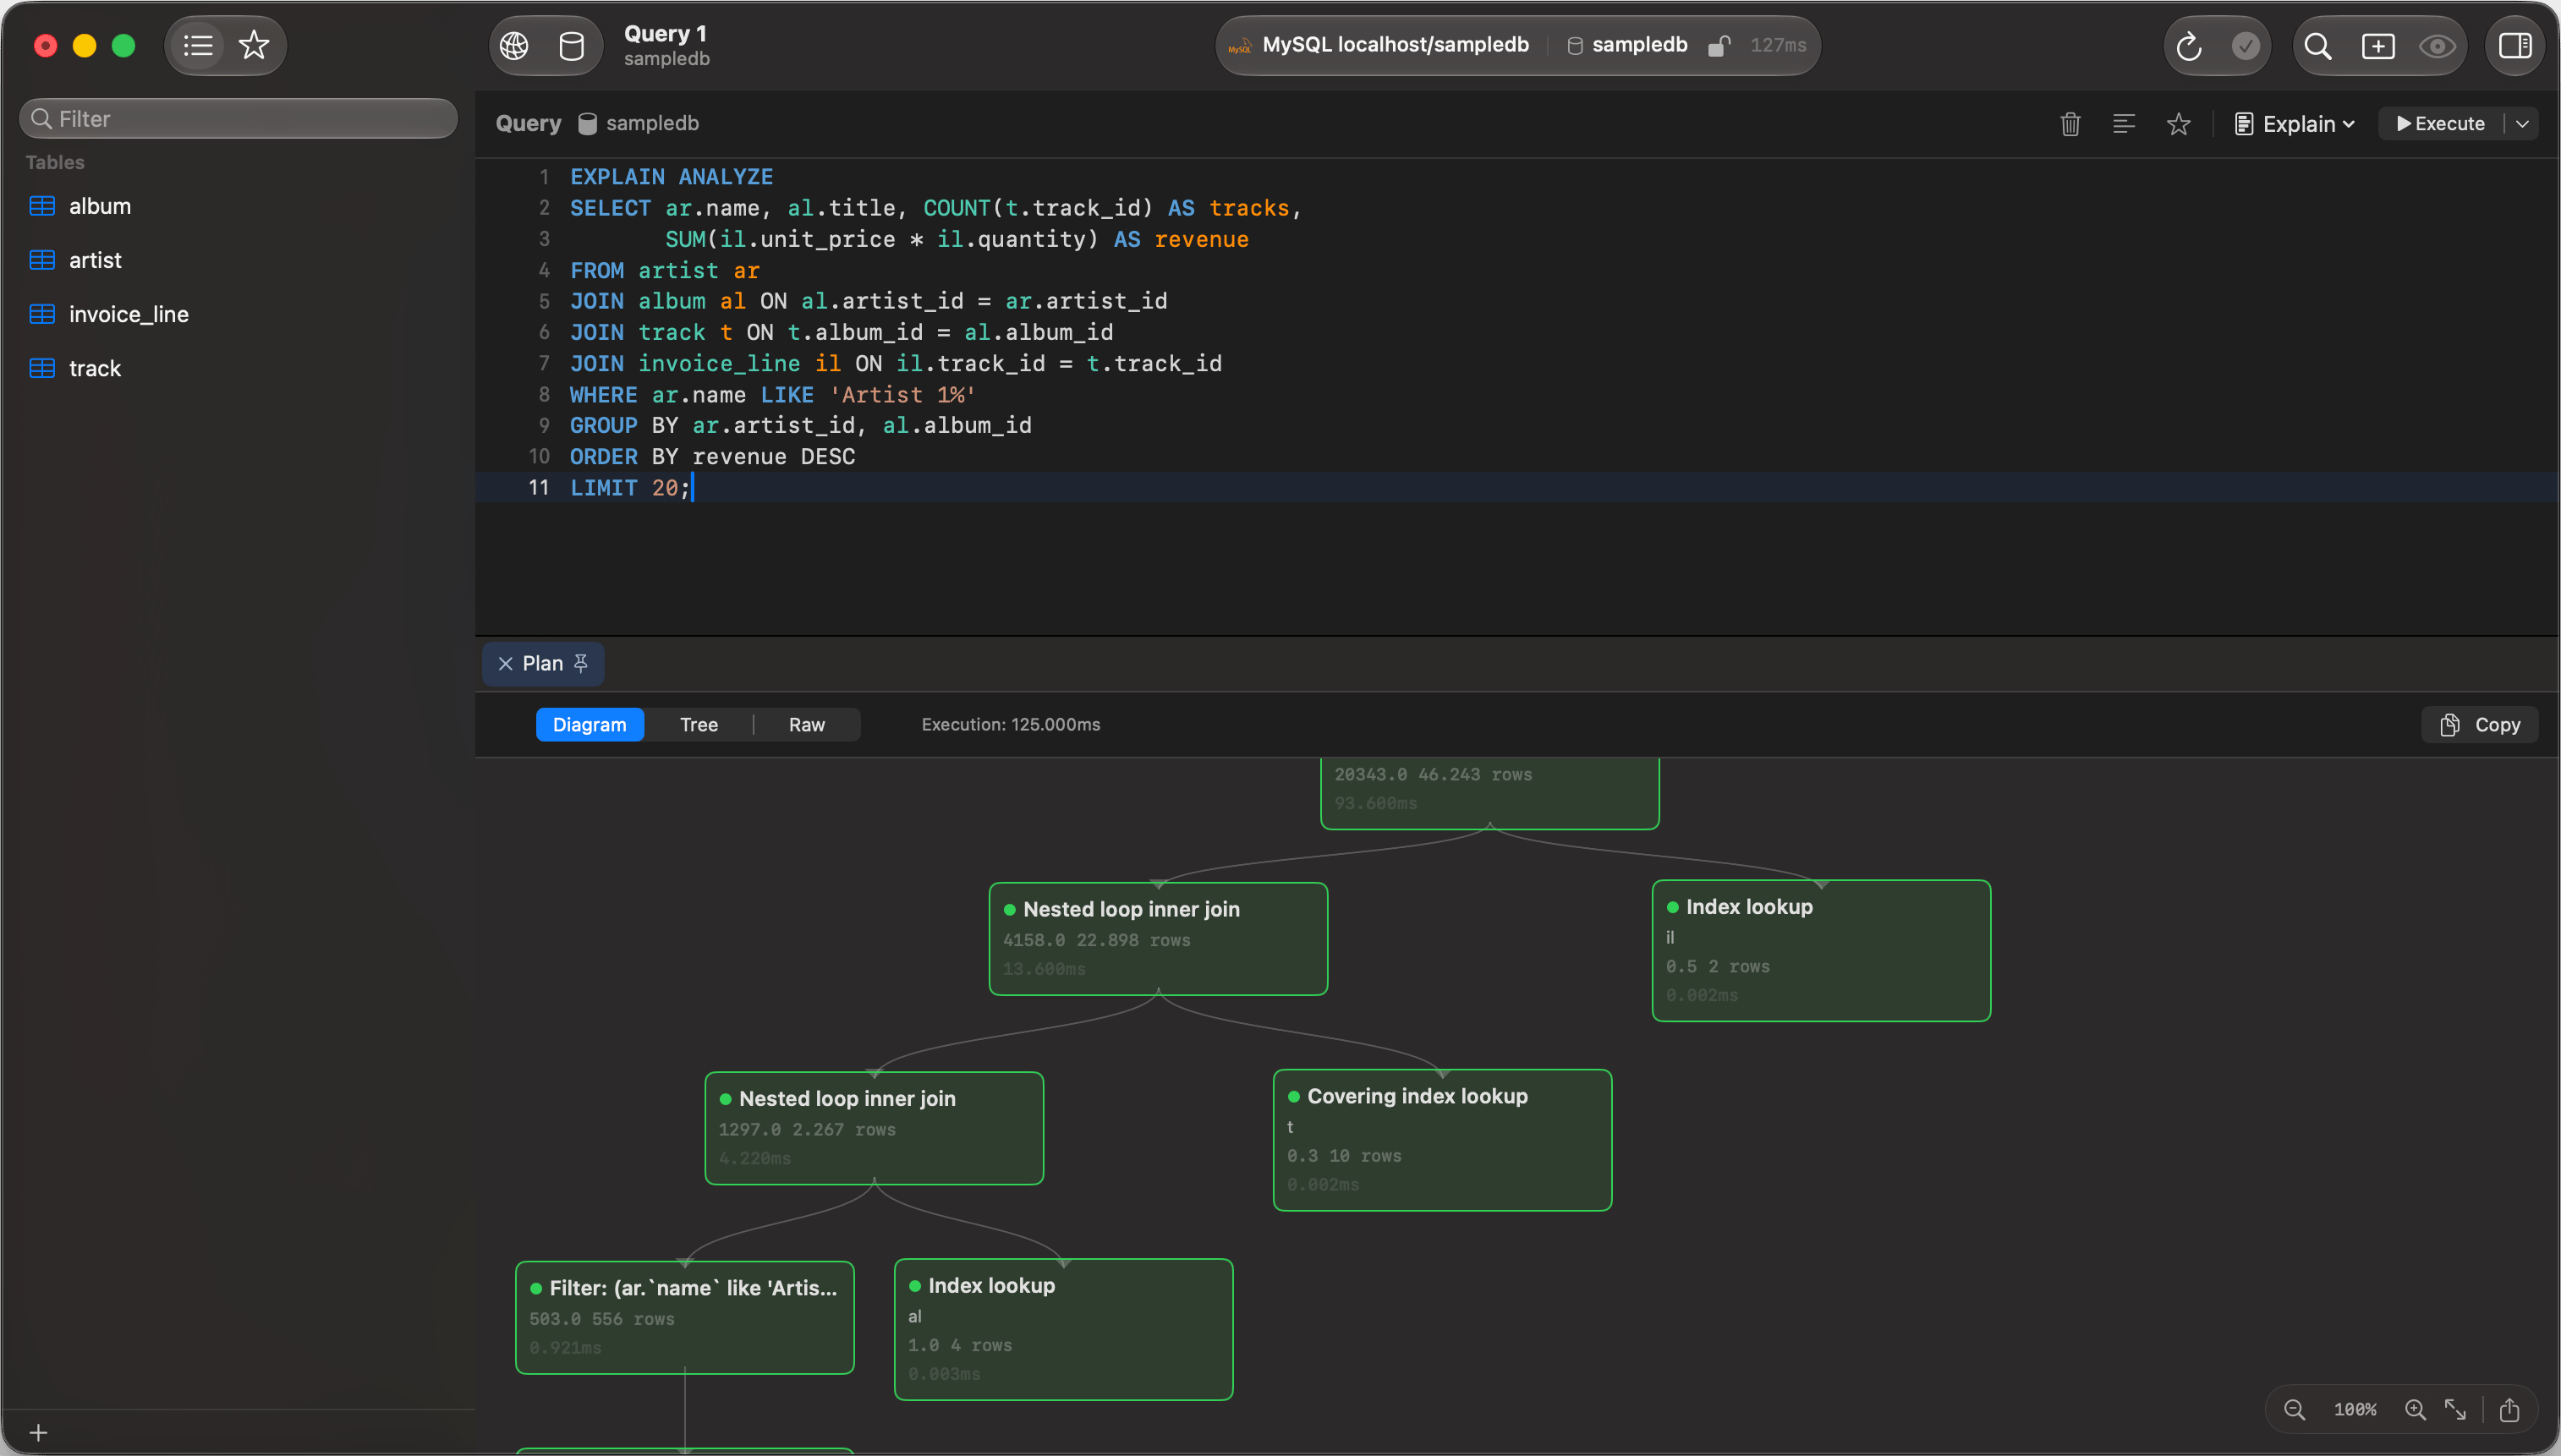The height and width of the screenshot is (1456, 2561).
Task: Select the Index lookup al node
Action: tap(1063, 1329)
